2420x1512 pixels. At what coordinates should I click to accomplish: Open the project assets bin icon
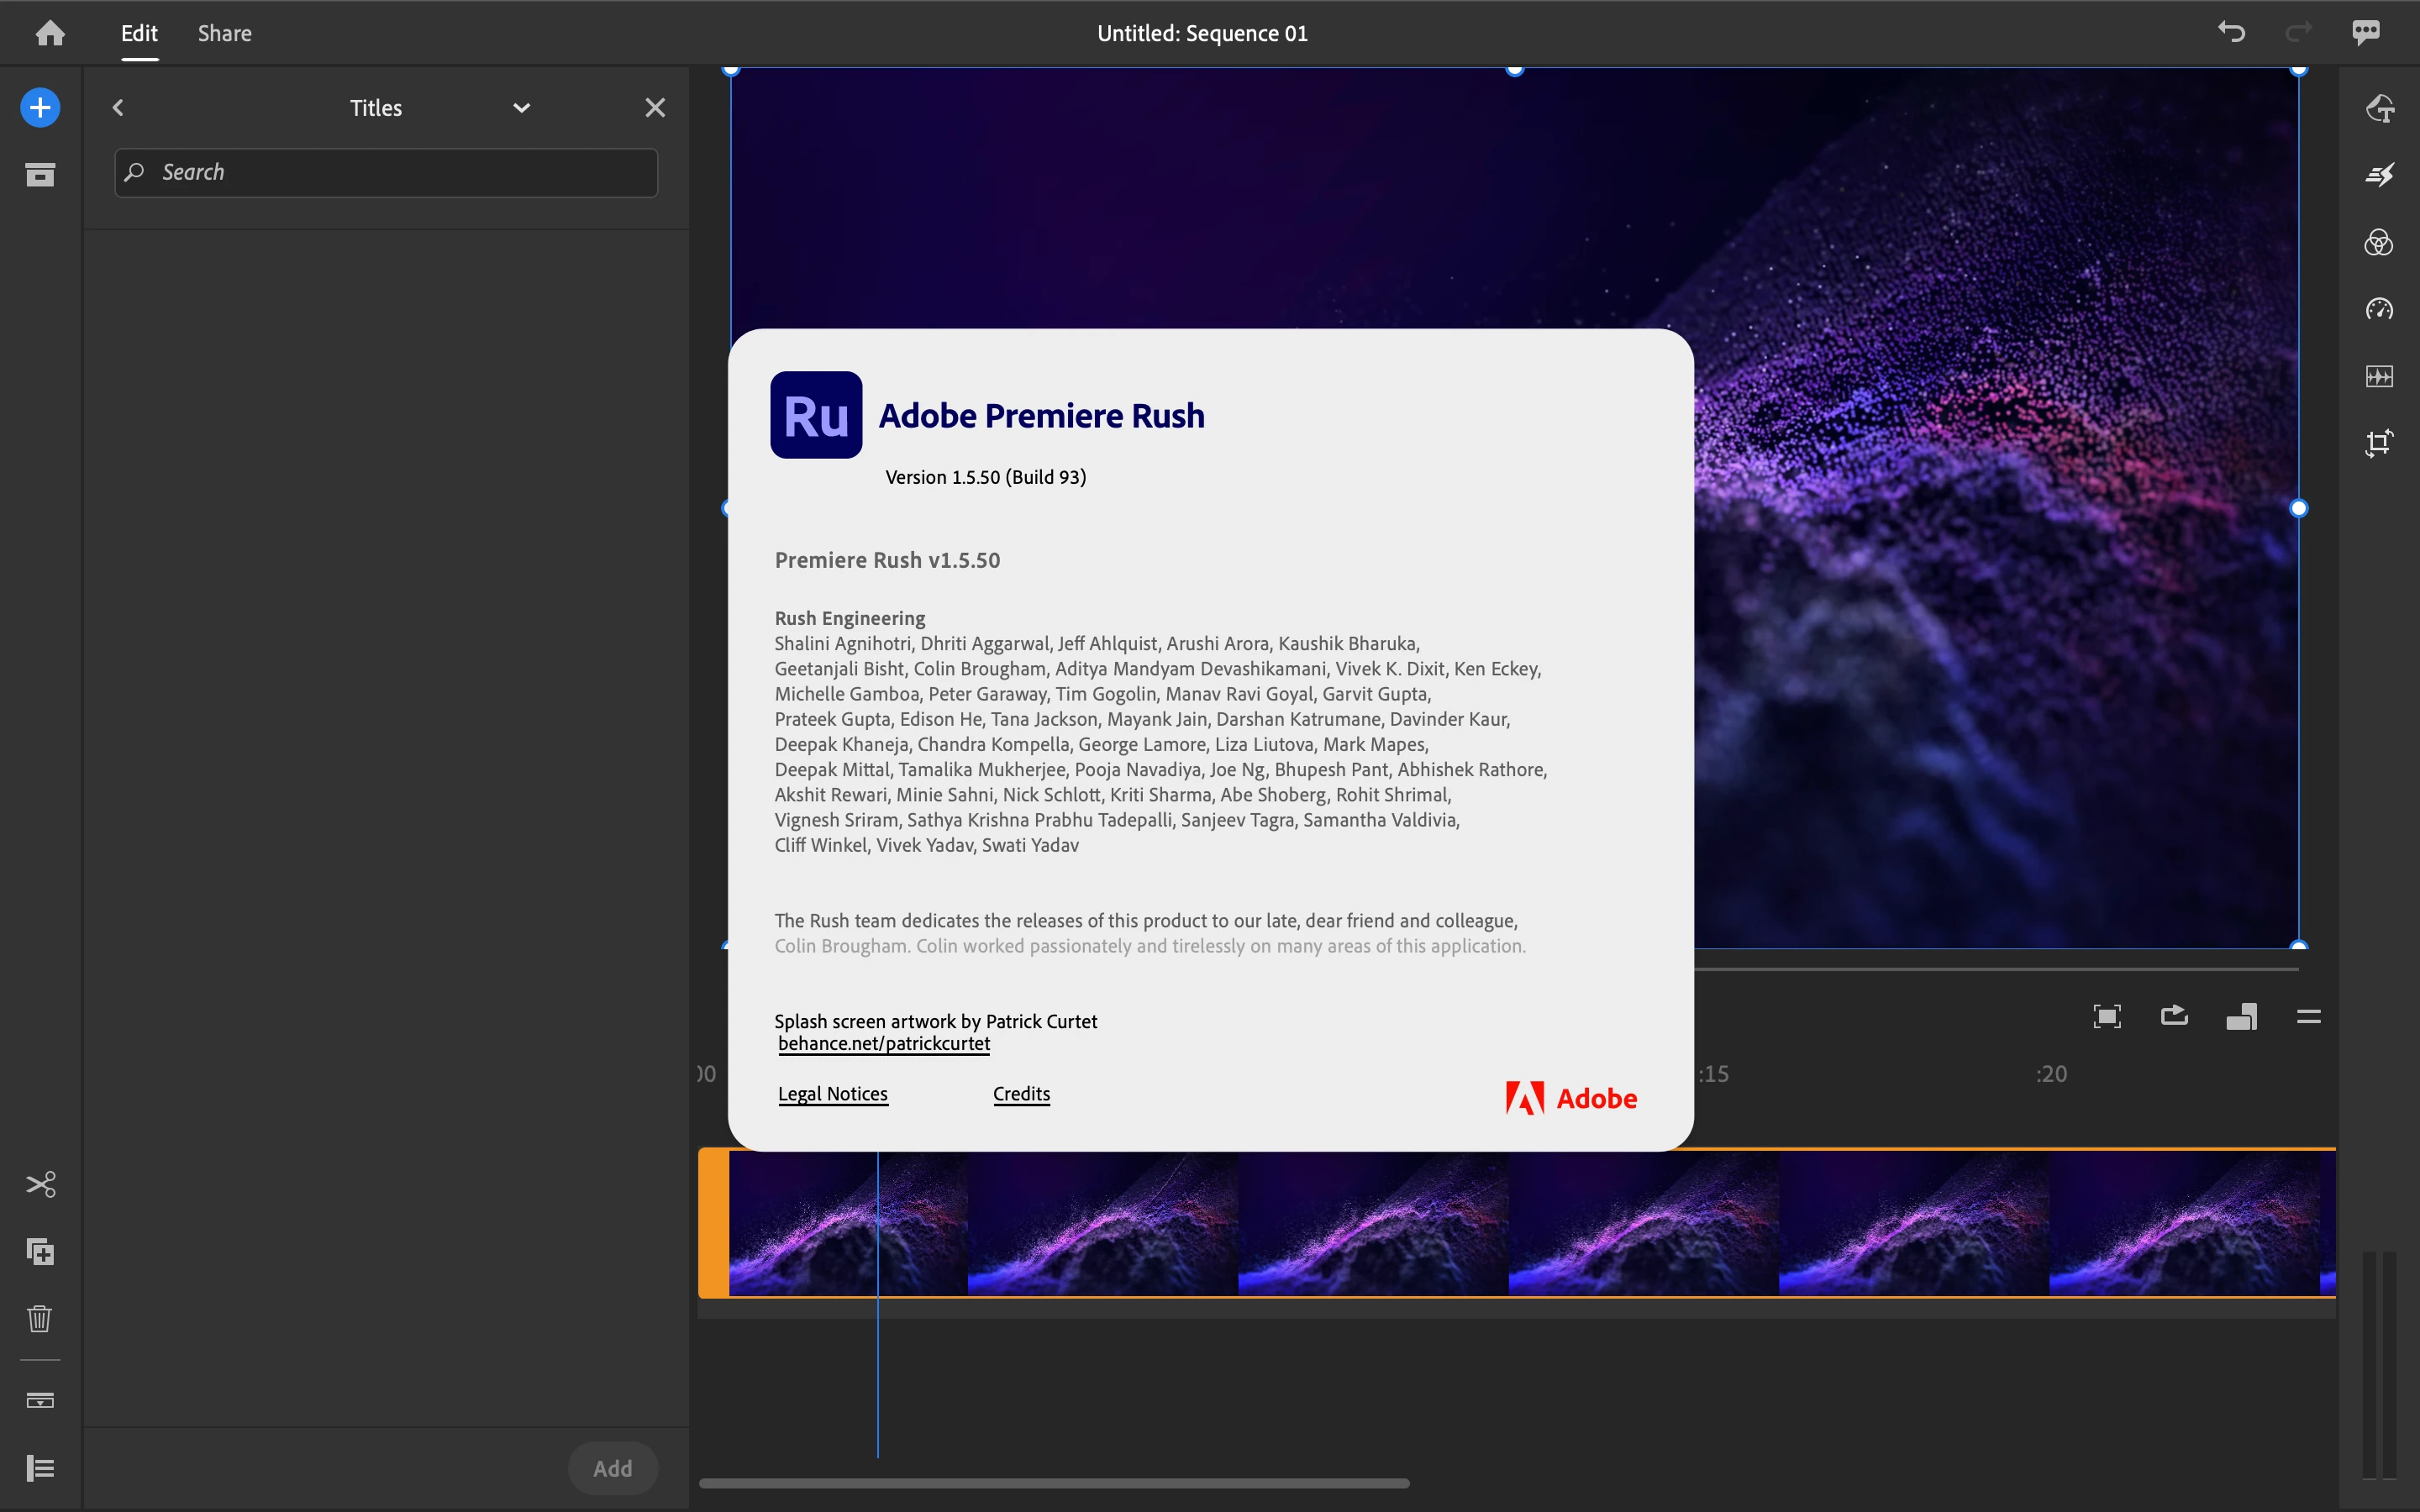(x=40, y=175)
